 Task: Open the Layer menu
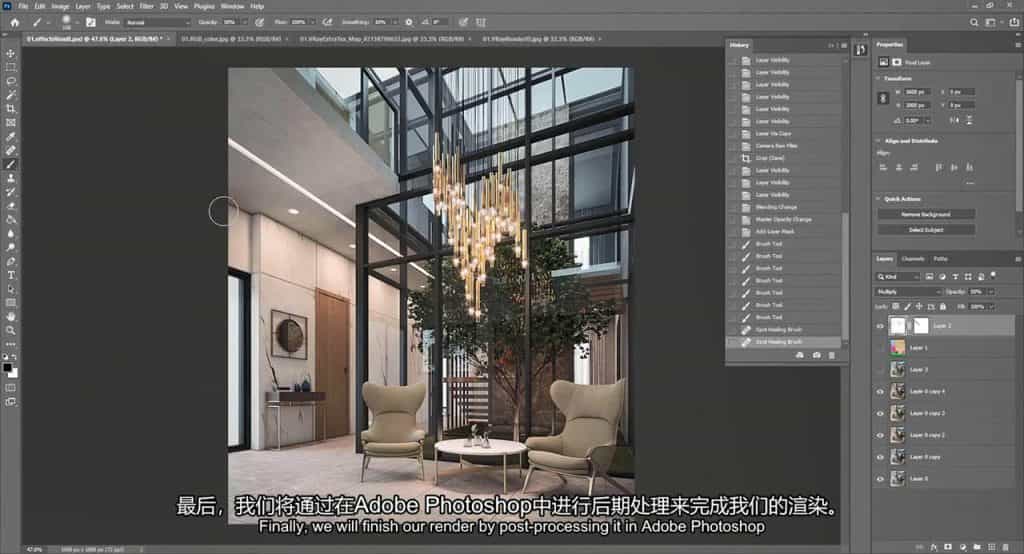(83, 6)
